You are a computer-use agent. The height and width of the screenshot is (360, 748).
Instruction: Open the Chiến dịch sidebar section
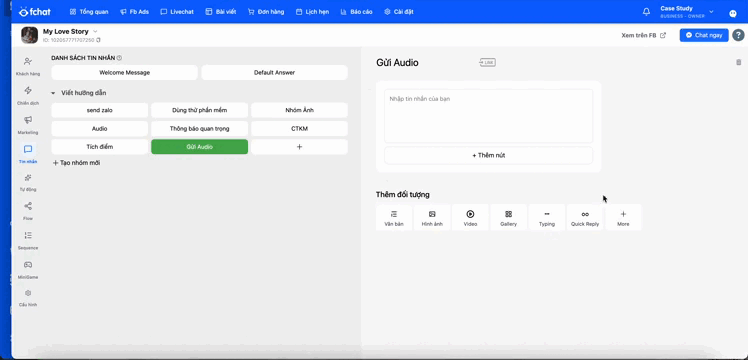[x=28, y=95]
